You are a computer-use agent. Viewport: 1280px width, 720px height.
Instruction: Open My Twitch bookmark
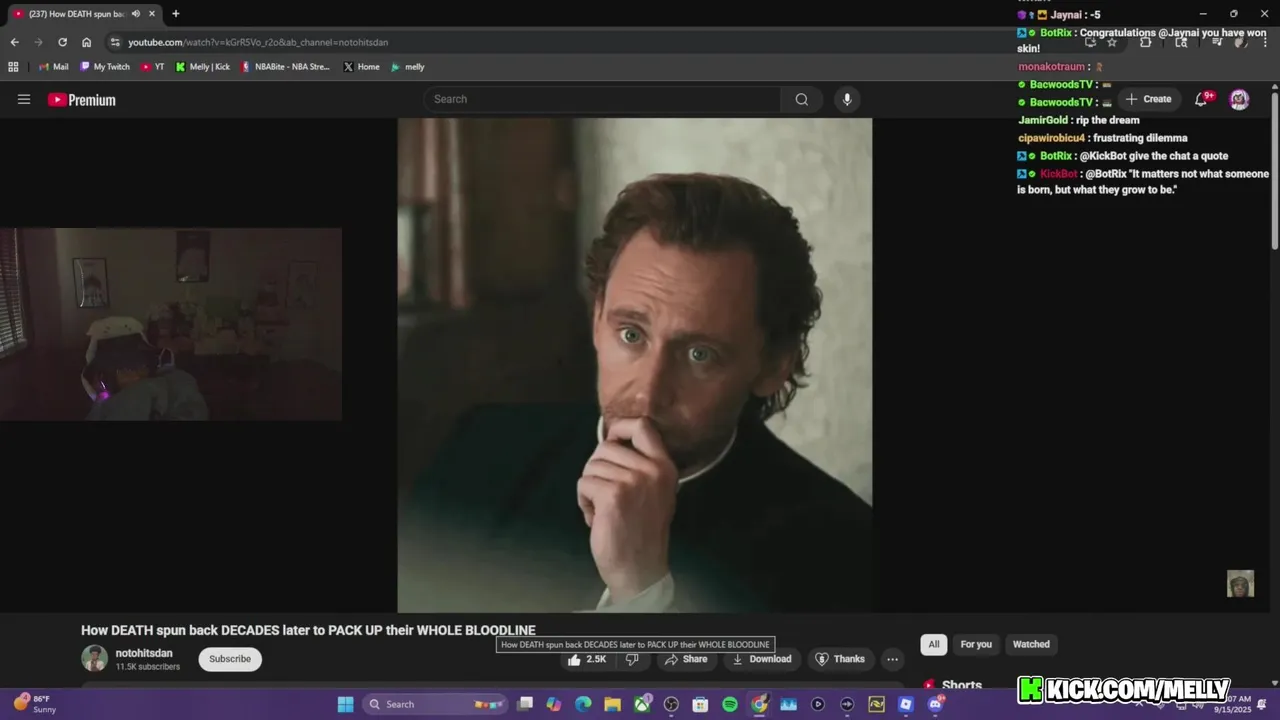point(105,67)
